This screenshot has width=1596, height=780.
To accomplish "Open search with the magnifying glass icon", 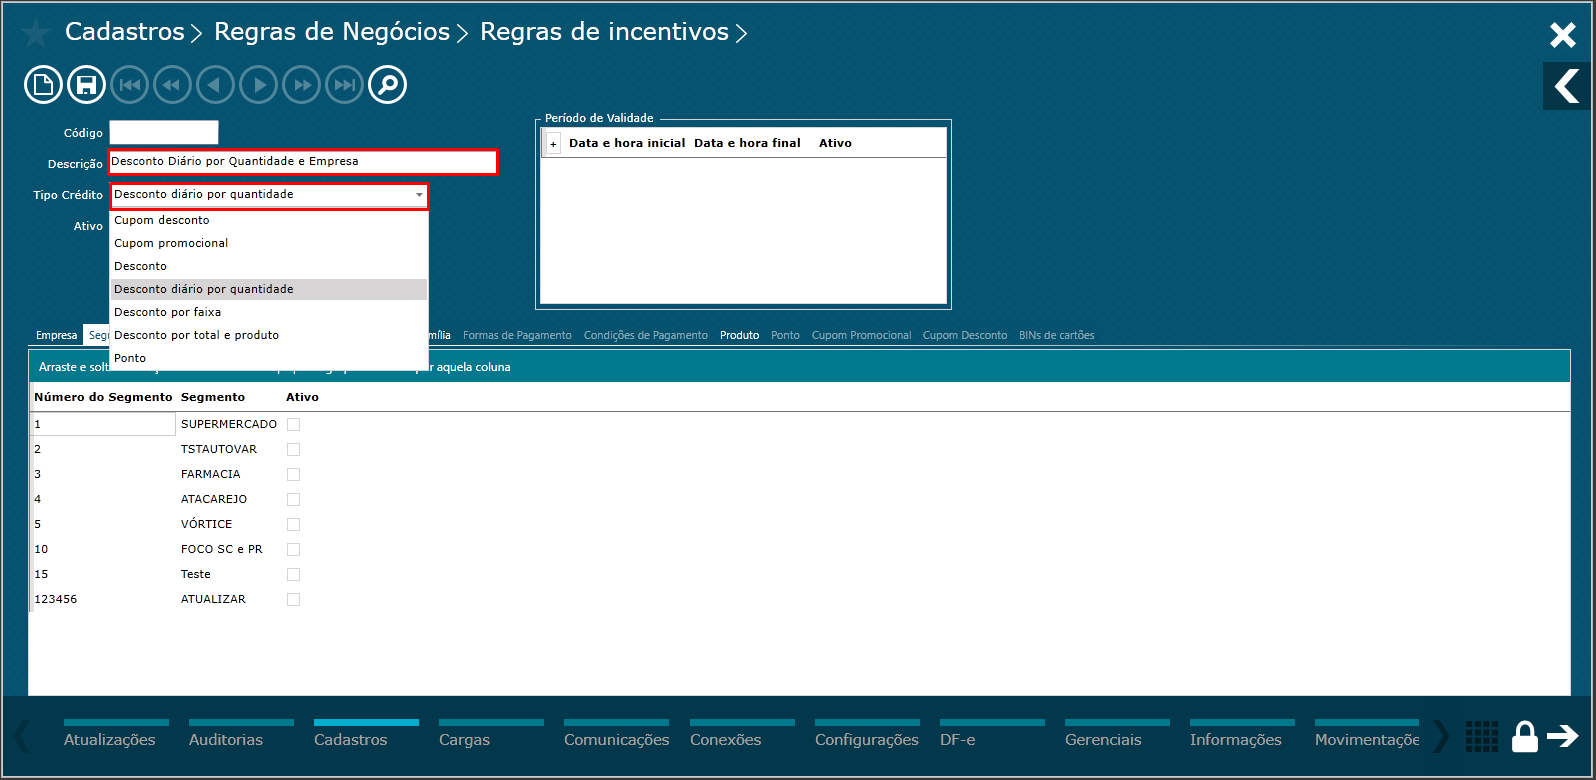I will tap(388, 85).
